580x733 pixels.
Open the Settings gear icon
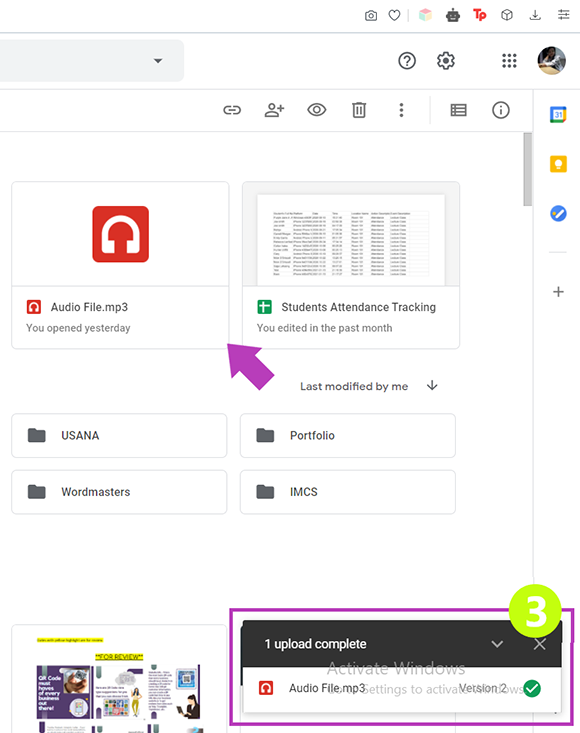pos(445,61)
